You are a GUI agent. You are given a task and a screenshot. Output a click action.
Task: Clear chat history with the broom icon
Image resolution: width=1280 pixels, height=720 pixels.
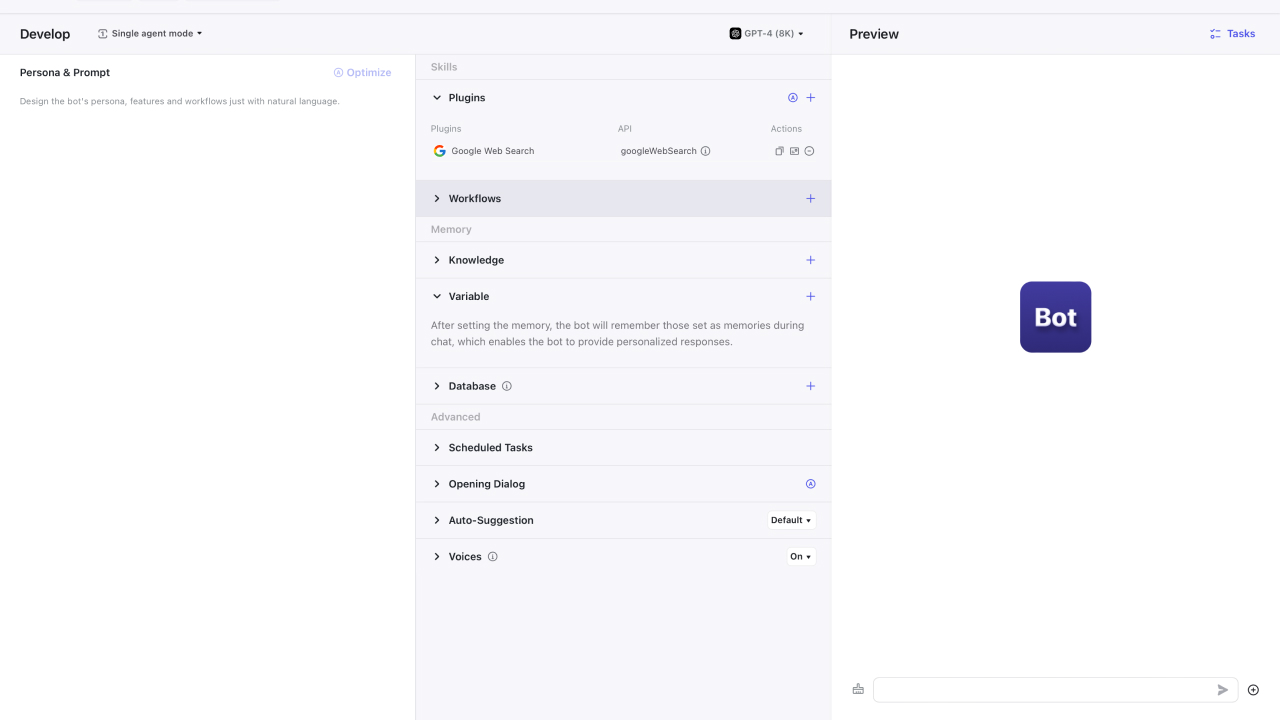click(x=858, y=689)
